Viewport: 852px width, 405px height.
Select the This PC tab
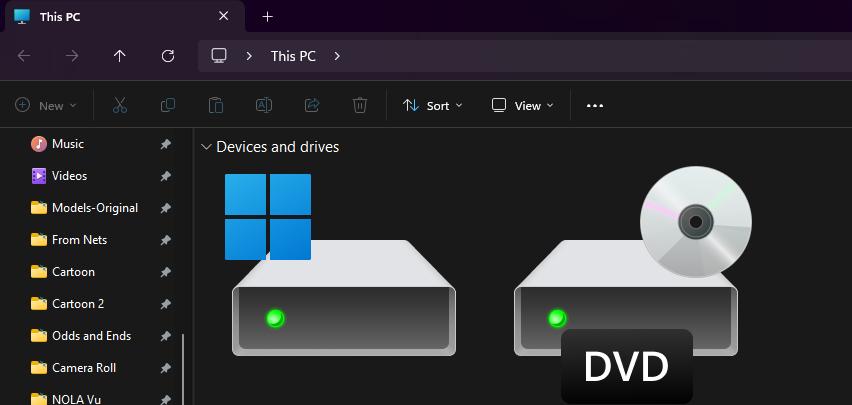coord(125,16)
